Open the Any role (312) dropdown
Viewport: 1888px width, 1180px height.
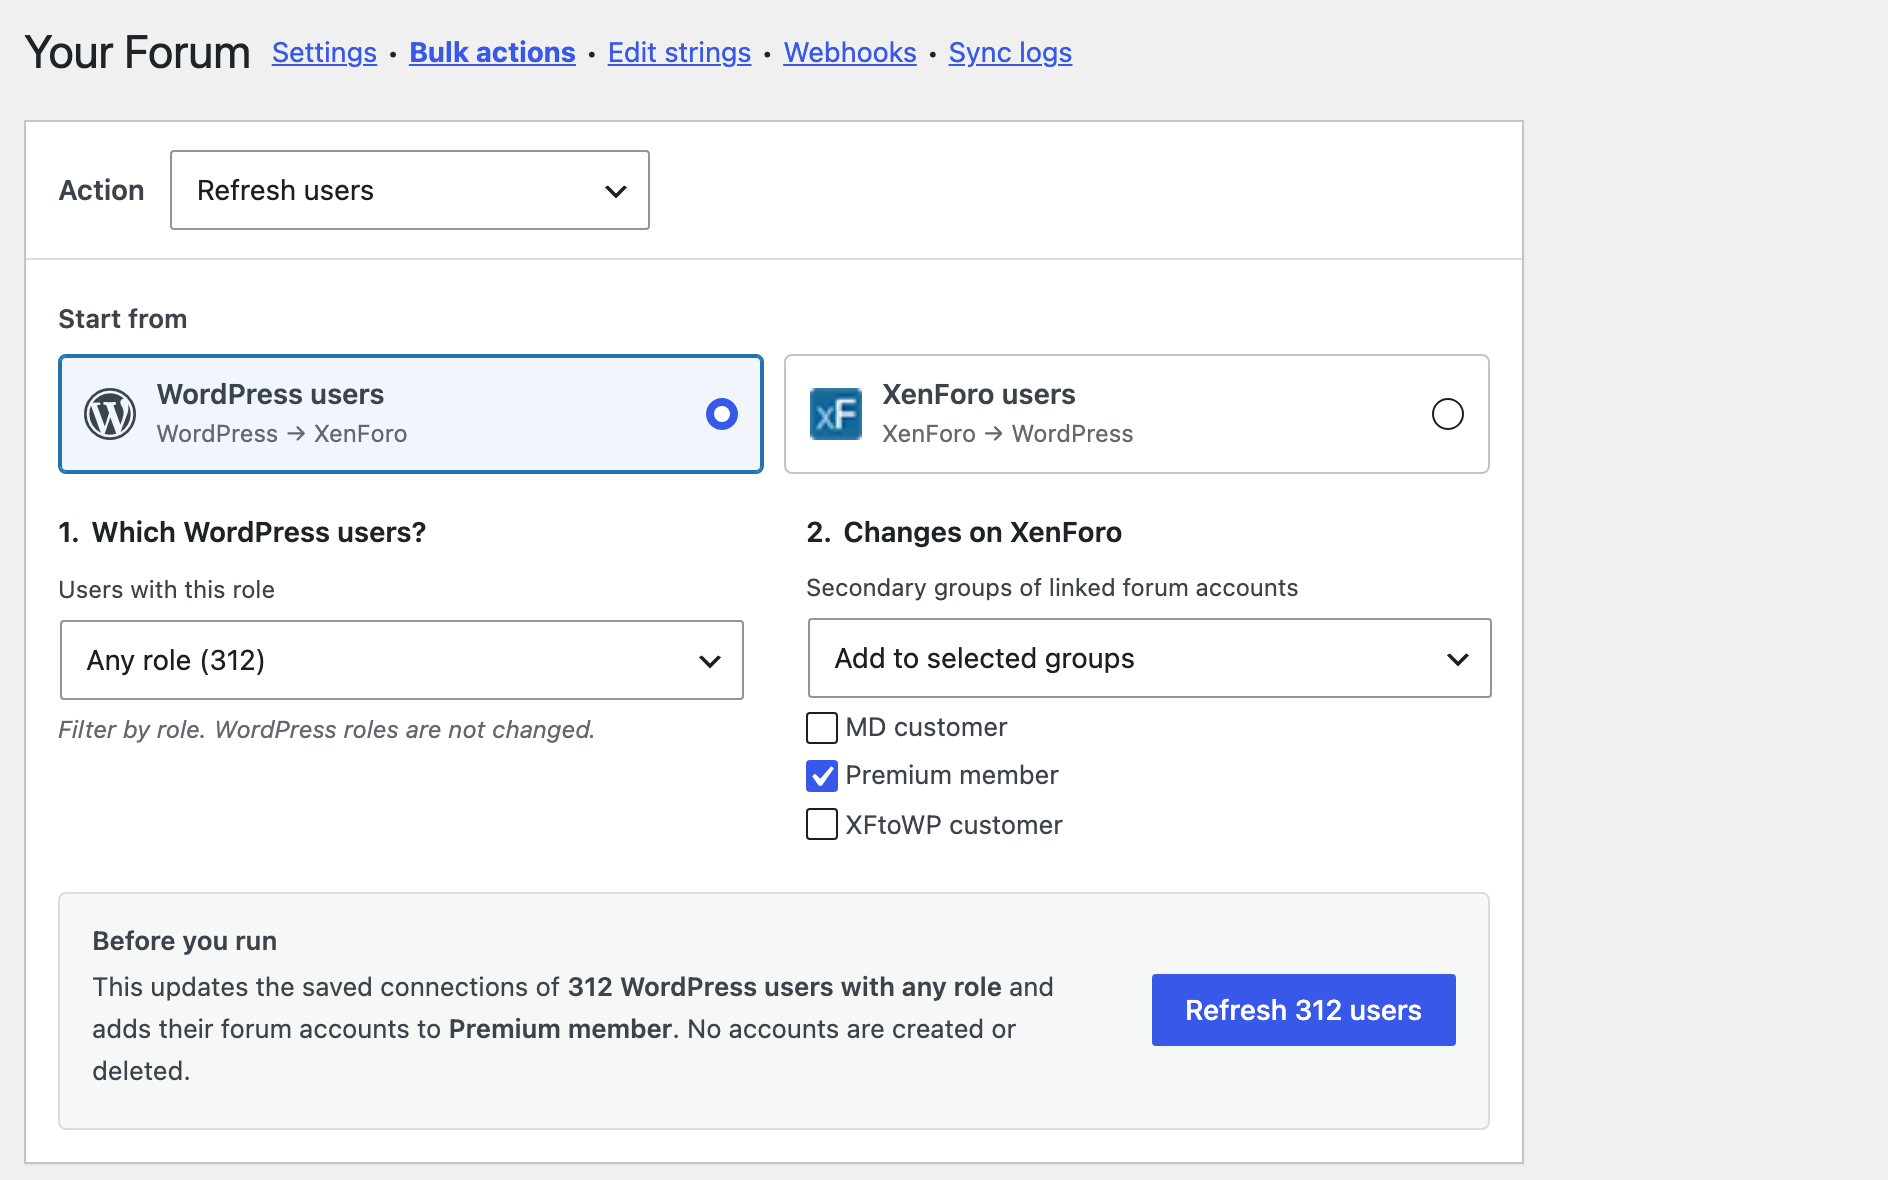pyautogui.click(x=402, y=660)
